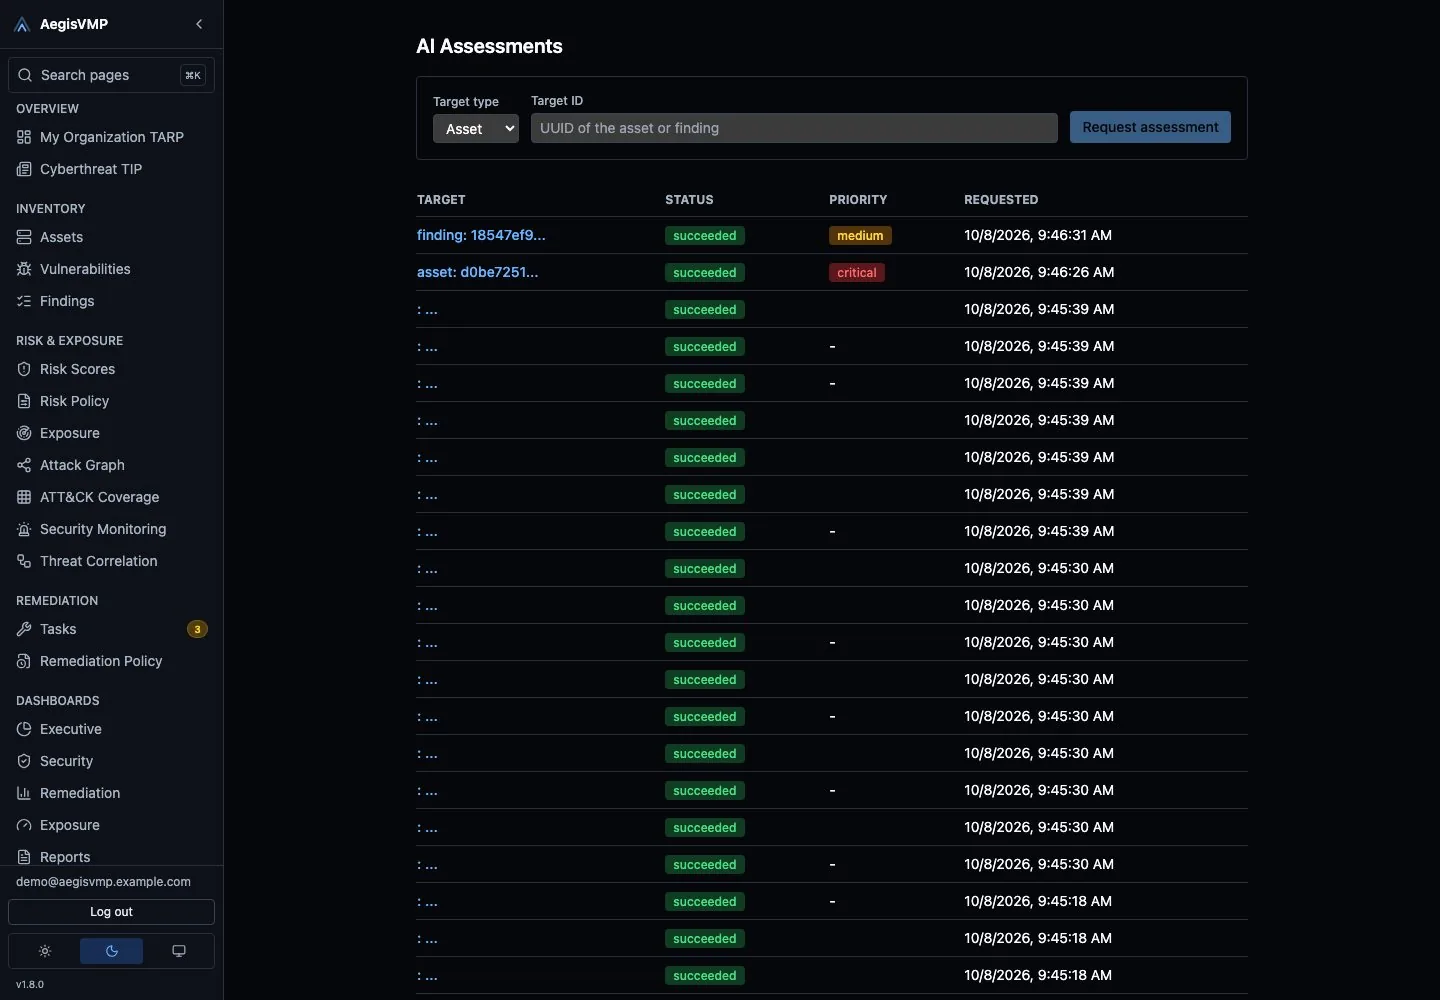Open the Target type dropdown

pos(476,128)
